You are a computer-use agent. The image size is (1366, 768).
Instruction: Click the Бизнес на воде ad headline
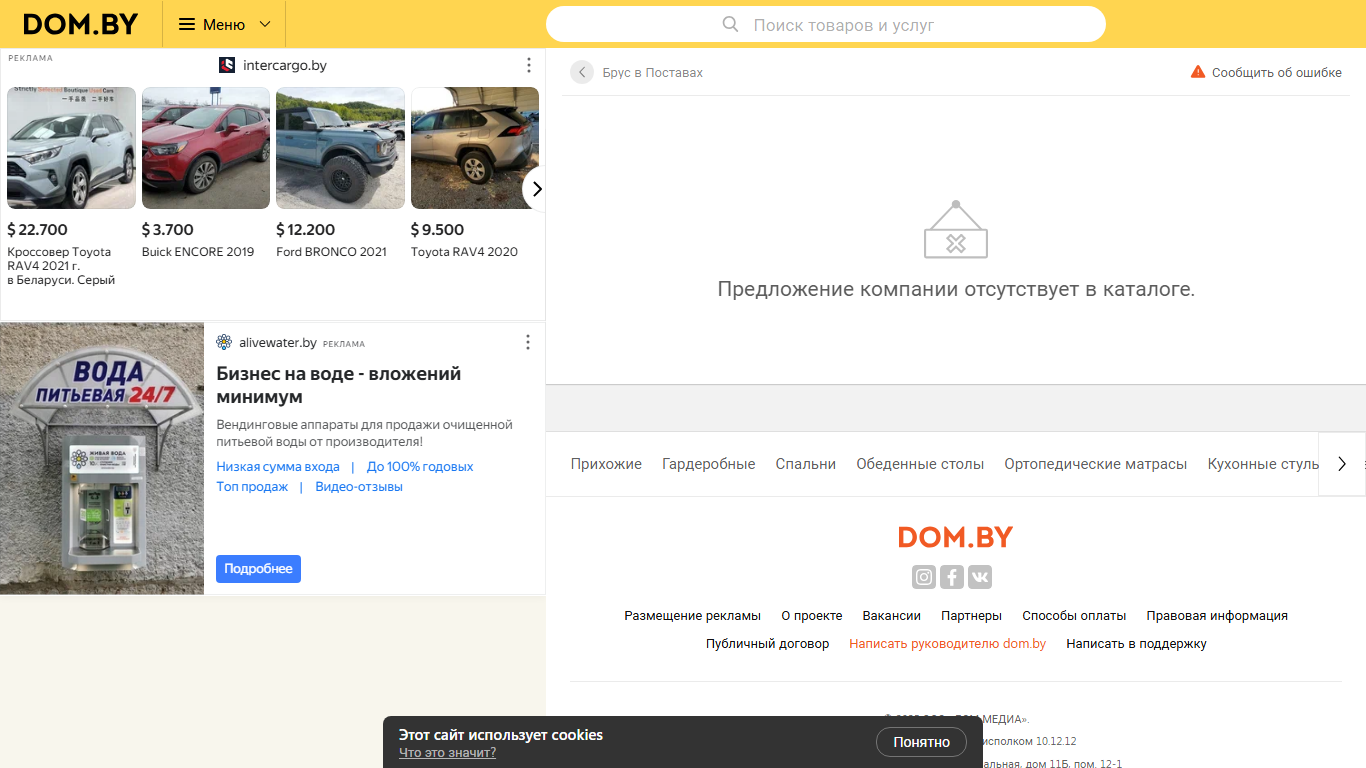[339, 385]
